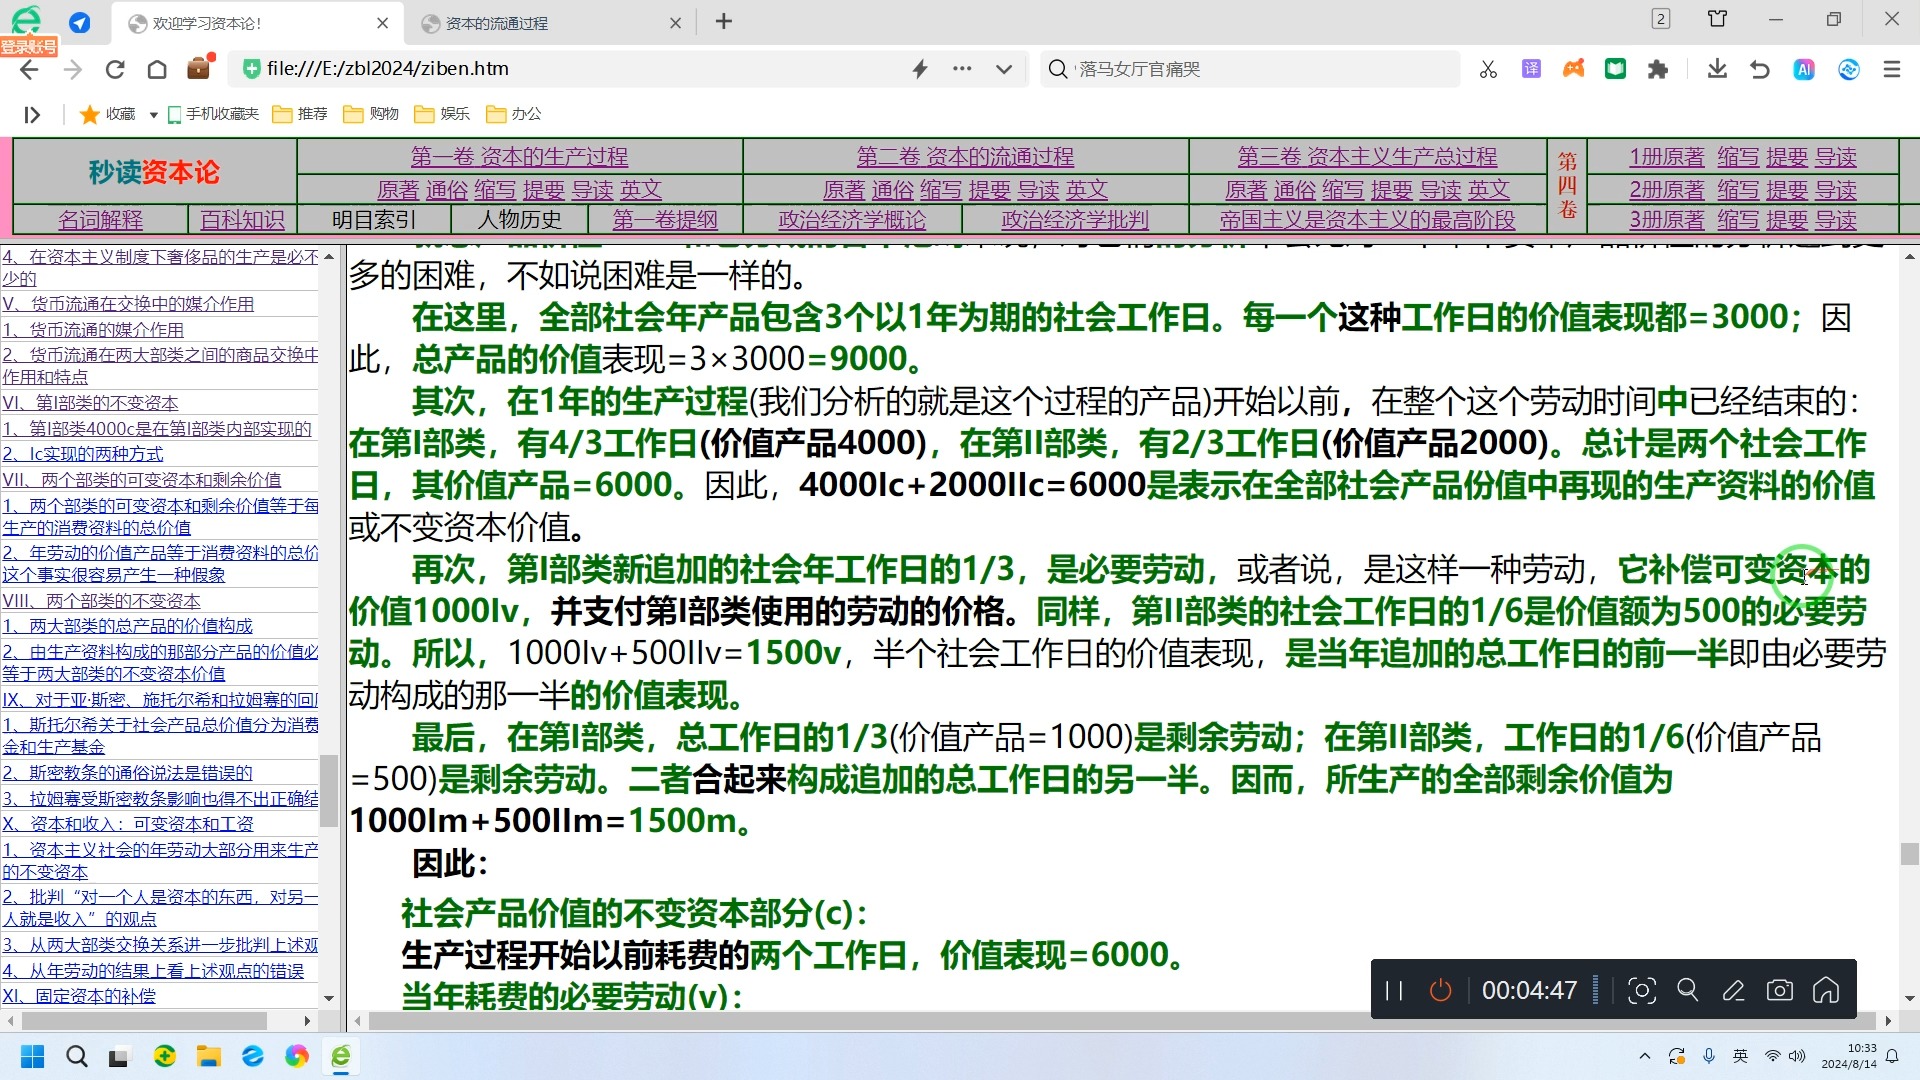Click the home icon in recorder bar
The image size is (1920, 1080).
1826,990
